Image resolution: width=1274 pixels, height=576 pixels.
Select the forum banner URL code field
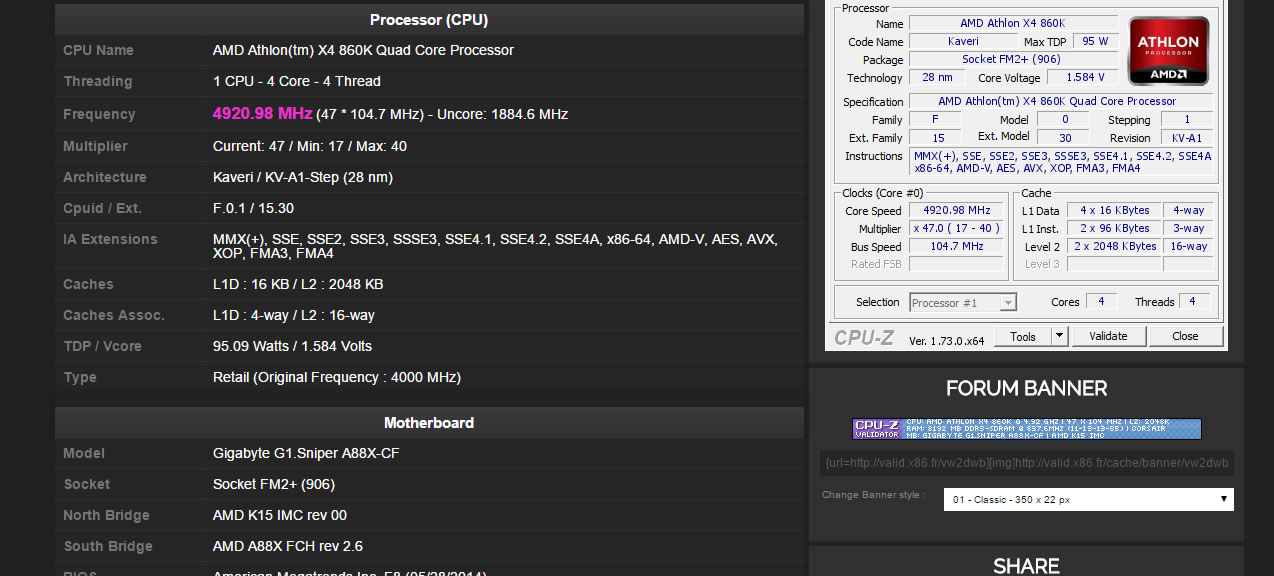1026,463
